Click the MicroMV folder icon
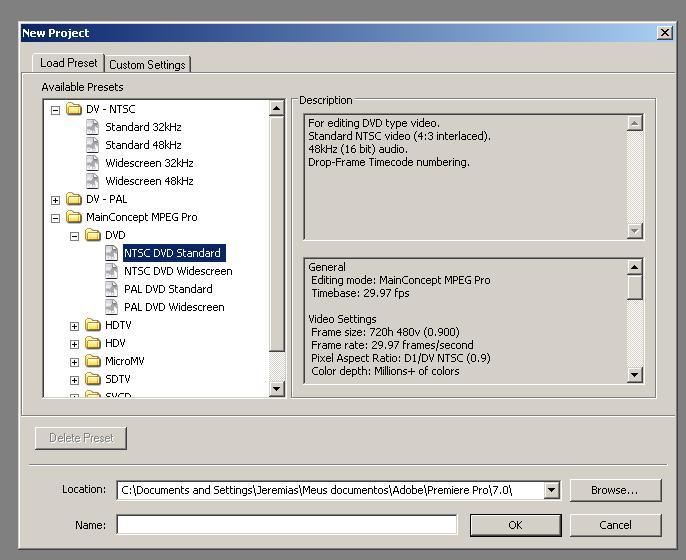 click(x=93, y=360)
